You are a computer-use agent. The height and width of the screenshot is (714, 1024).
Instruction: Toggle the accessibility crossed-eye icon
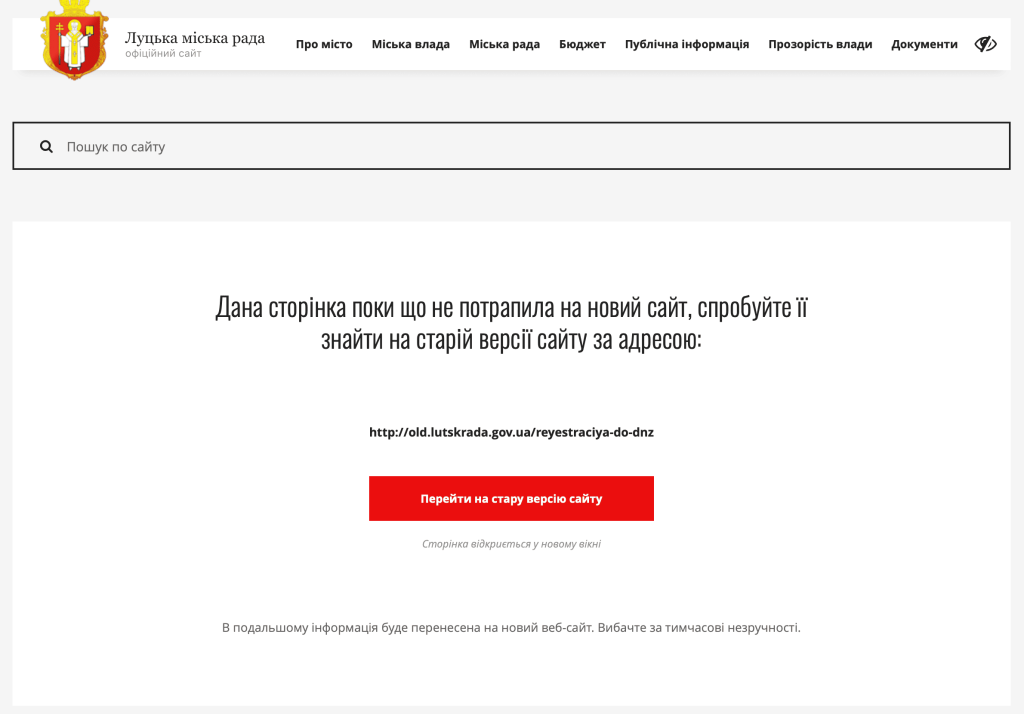[x=985, y=44]
